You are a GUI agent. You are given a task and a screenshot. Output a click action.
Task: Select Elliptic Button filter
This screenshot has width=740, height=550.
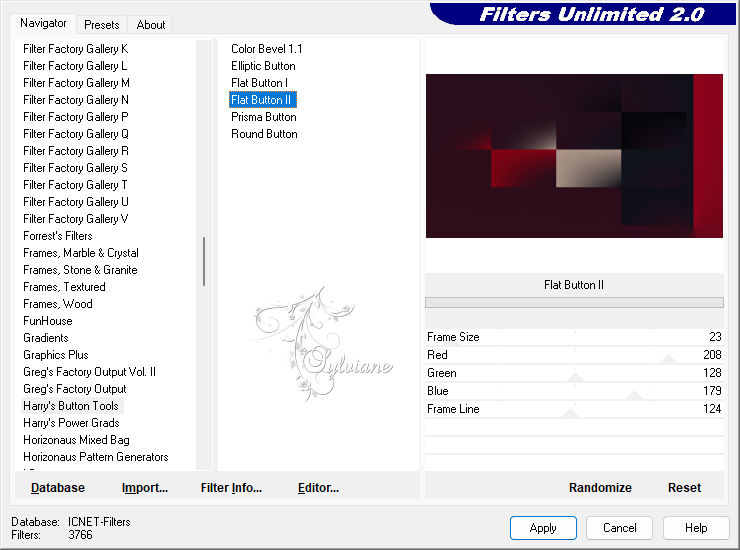pos(263,66)
